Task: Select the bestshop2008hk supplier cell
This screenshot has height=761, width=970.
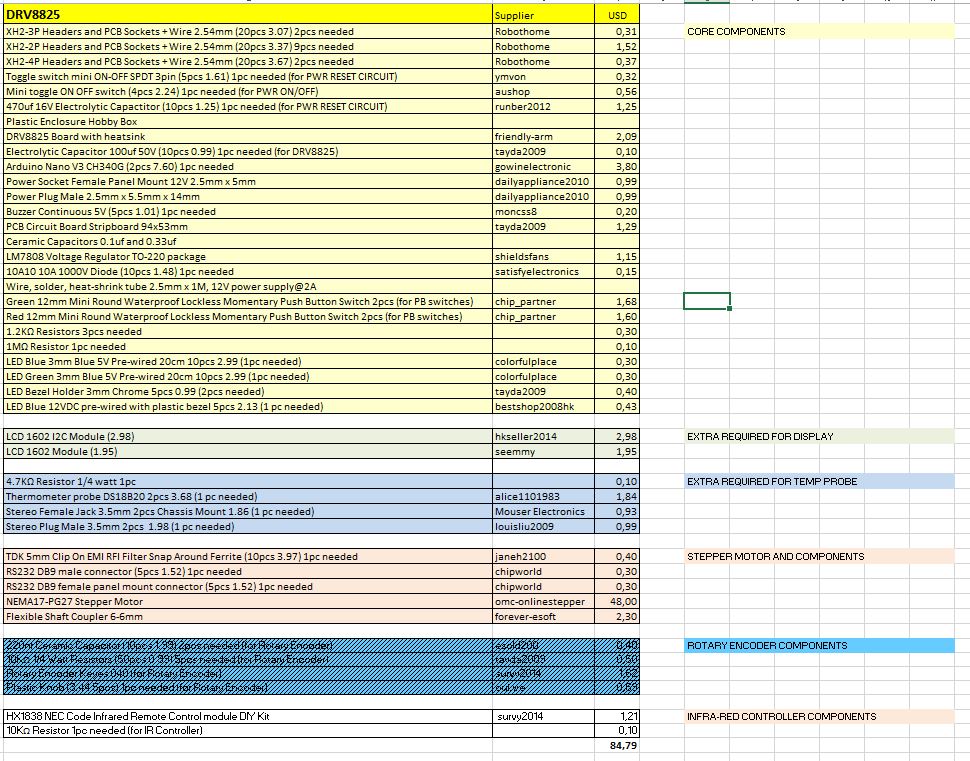Action: coord(543,406)
